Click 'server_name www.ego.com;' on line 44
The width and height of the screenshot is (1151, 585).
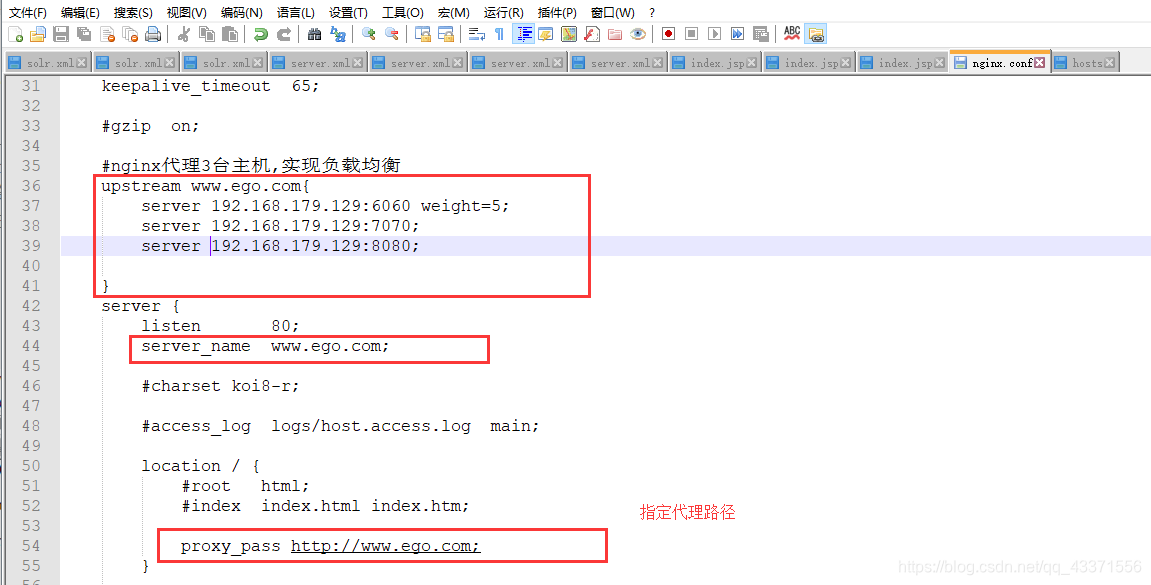265,346
